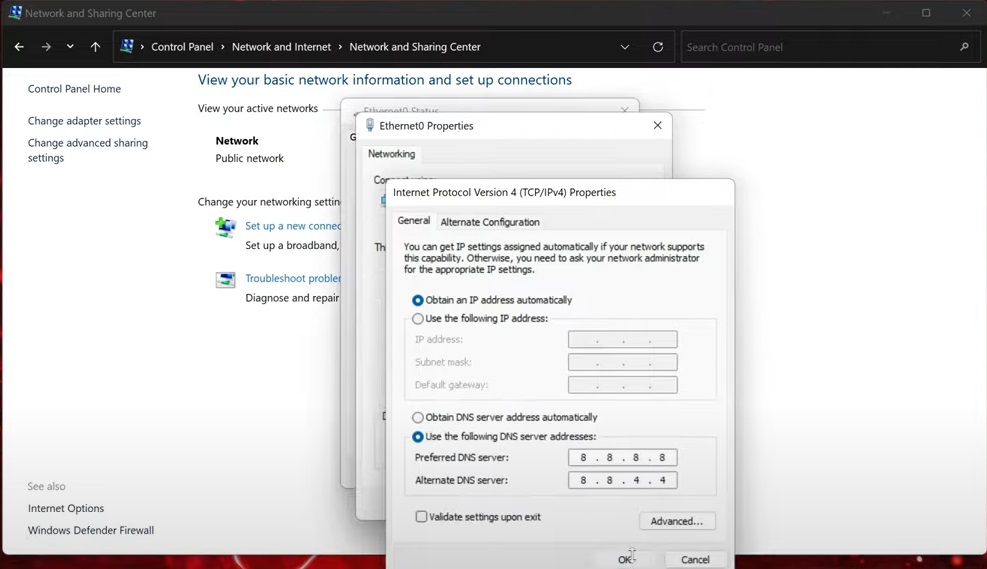Open Change adapter settings

pos(84,121)
